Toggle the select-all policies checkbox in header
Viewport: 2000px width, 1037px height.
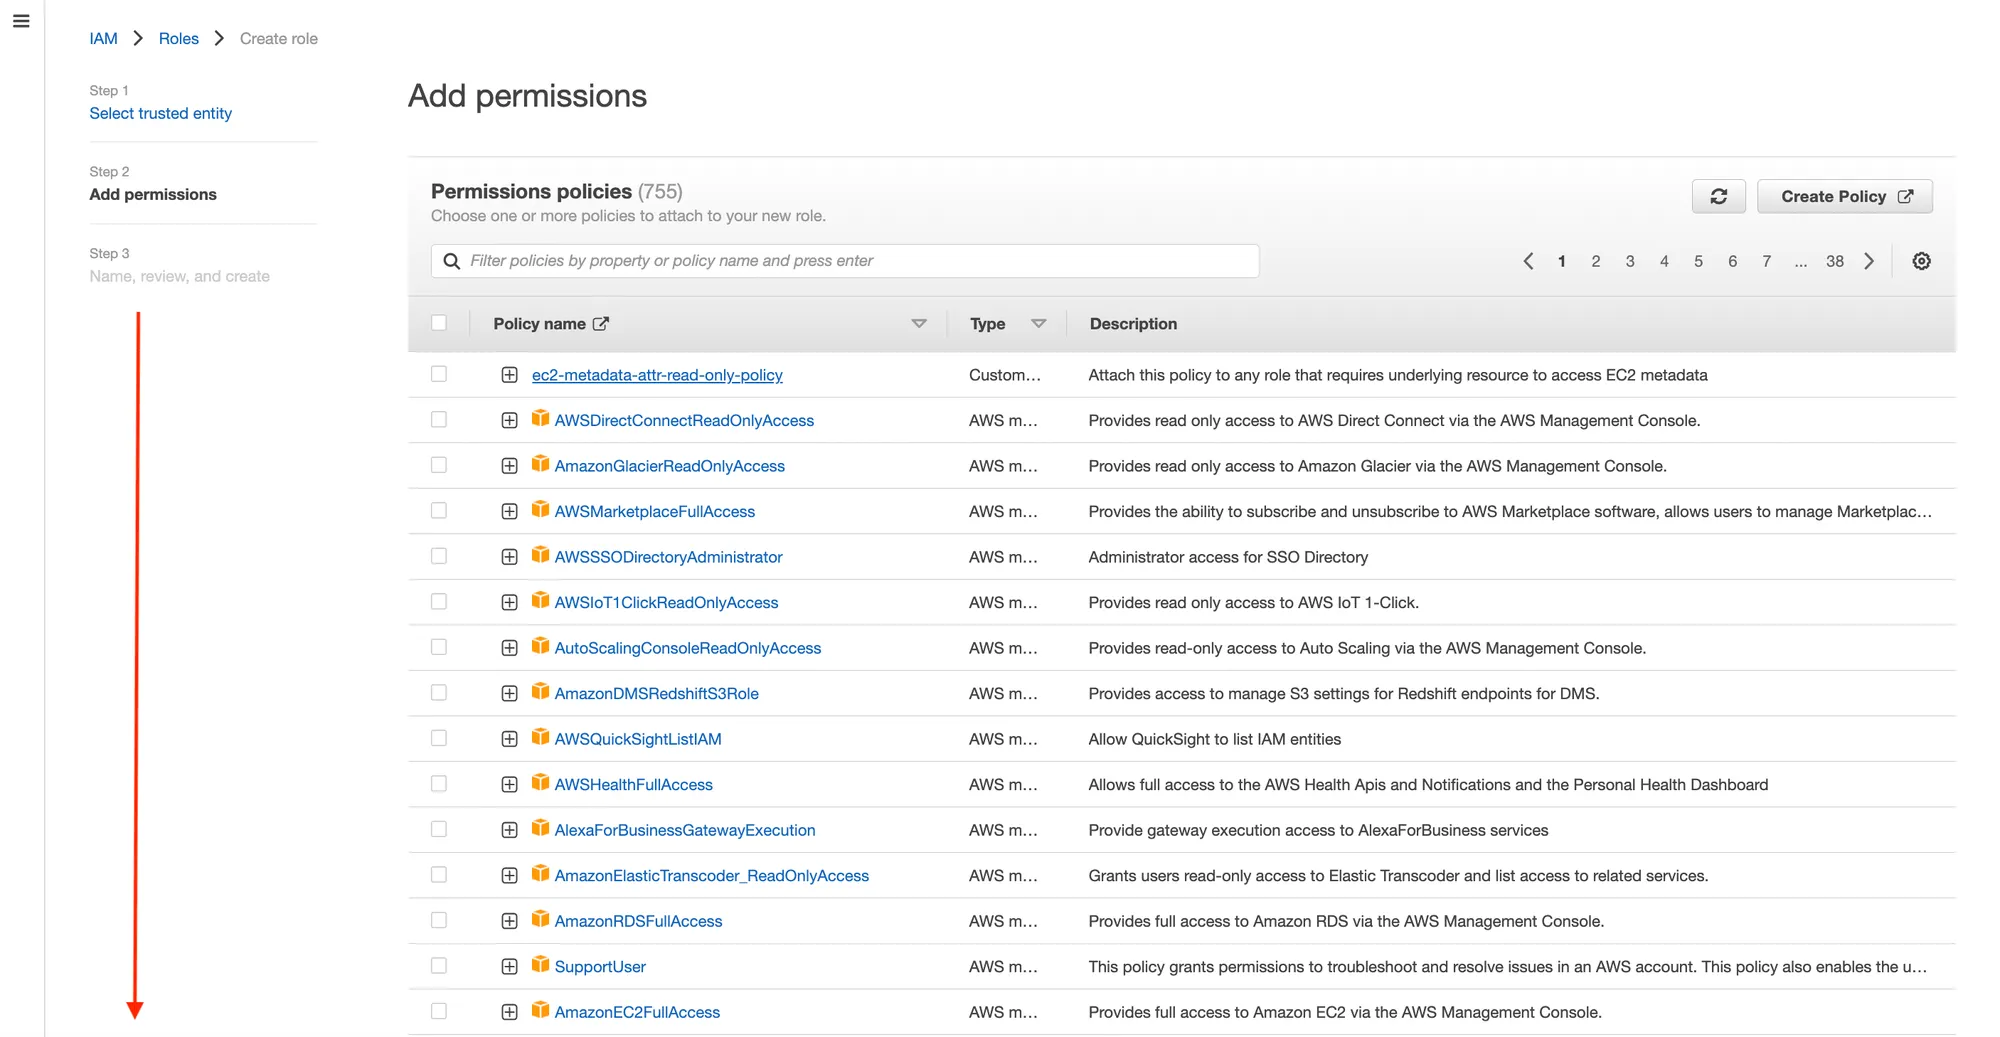pyautogui.click(x=439, y=323)
